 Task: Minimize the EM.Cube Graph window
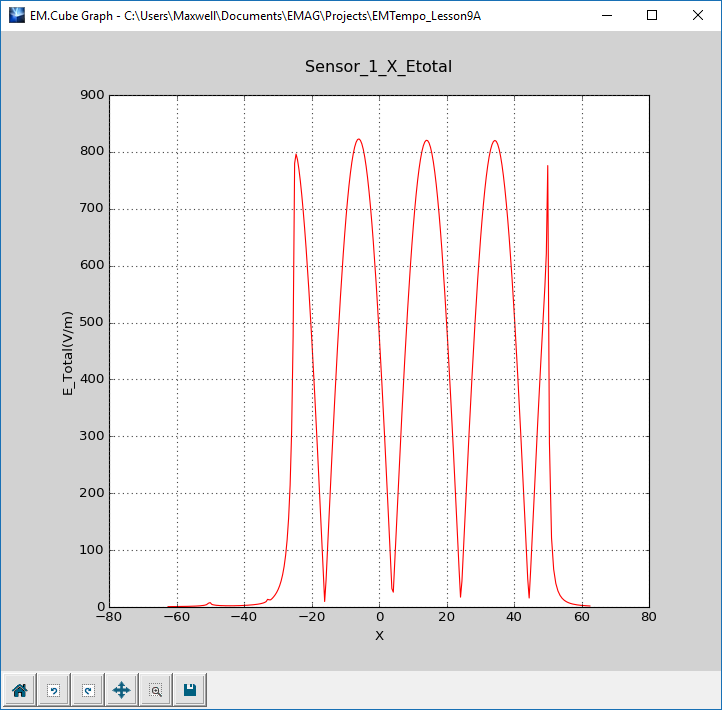coord(606,15)
